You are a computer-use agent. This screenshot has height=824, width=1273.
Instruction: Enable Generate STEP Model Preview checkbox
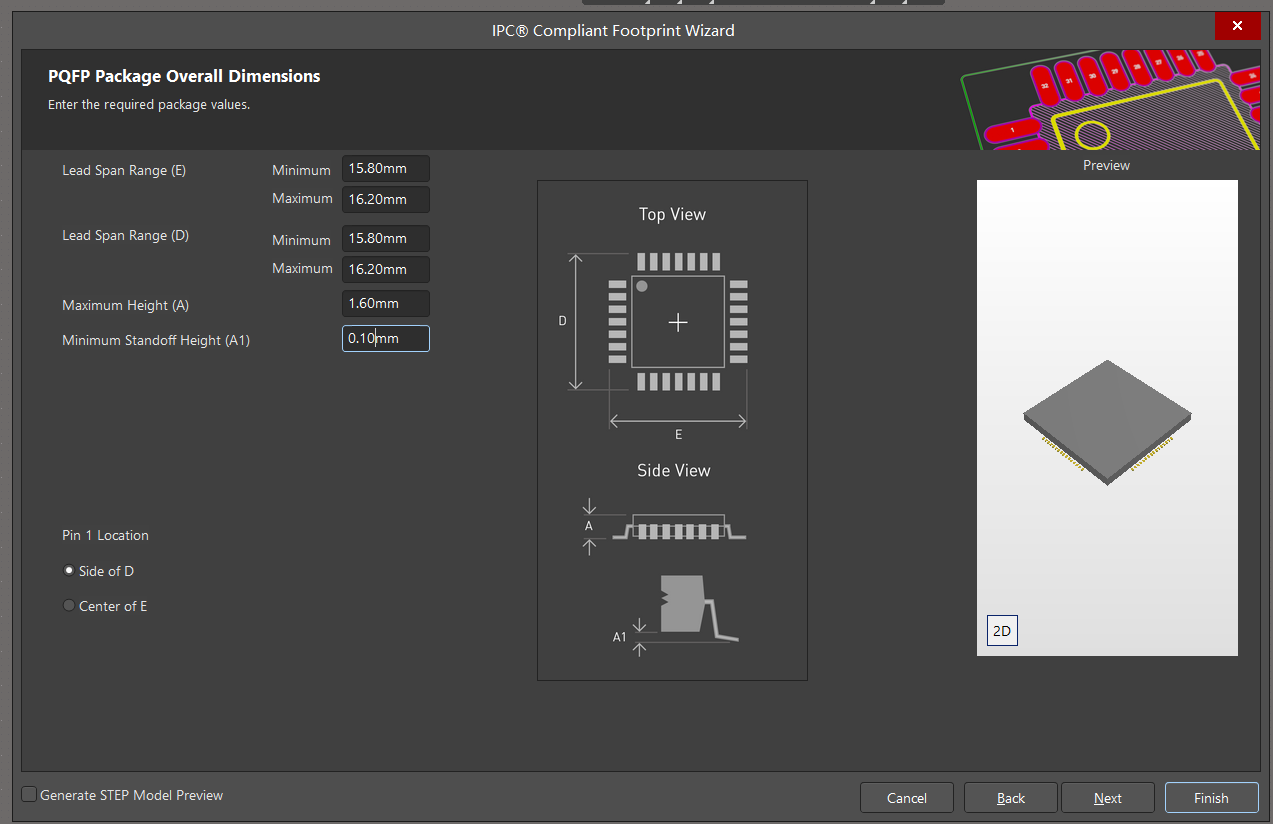(30, 795)
